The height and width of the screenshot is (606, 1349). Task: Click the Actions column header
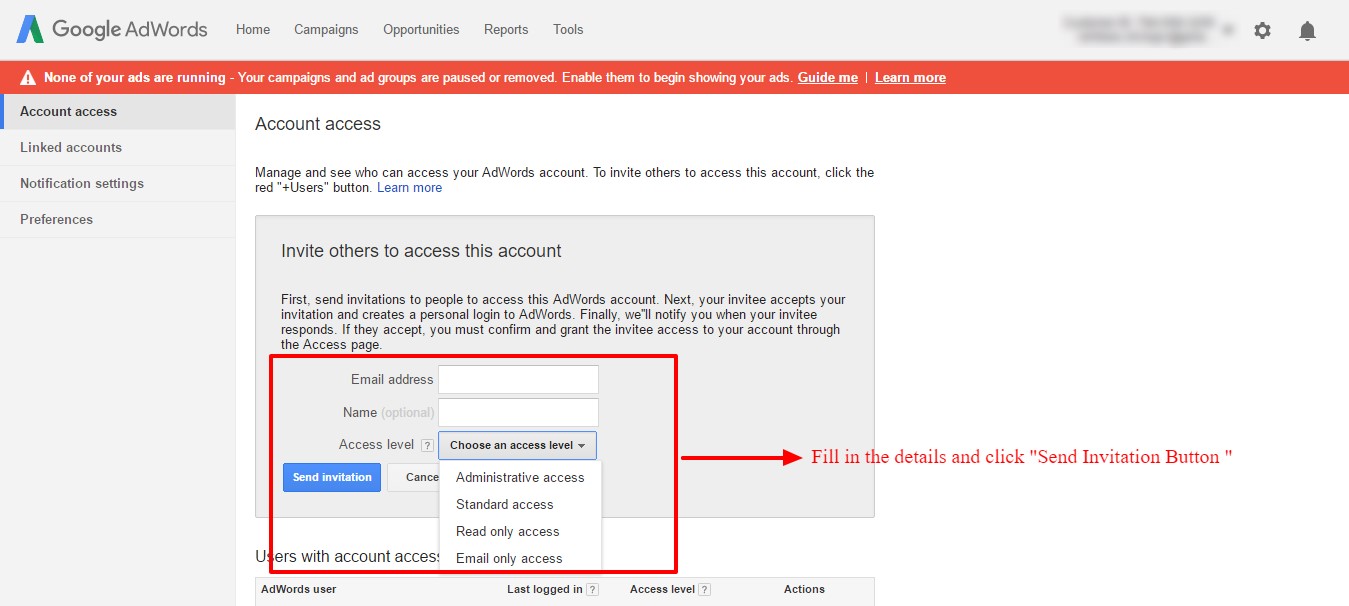pyautogui.click(x=804, y=589)
